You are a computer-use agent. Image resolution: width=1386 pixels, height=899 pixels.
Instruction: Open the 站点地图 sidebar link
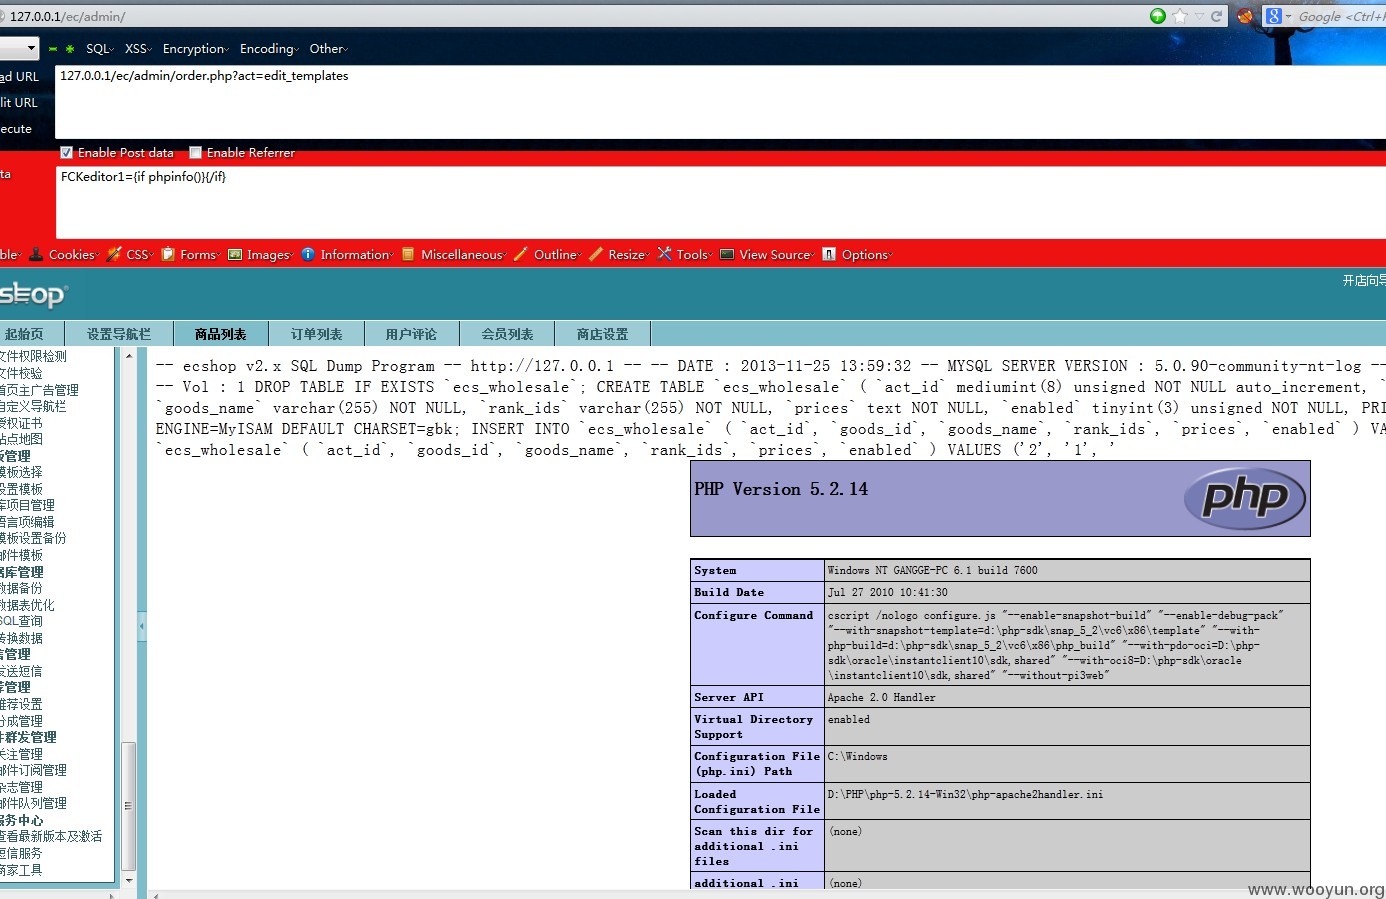pos(21,439)
